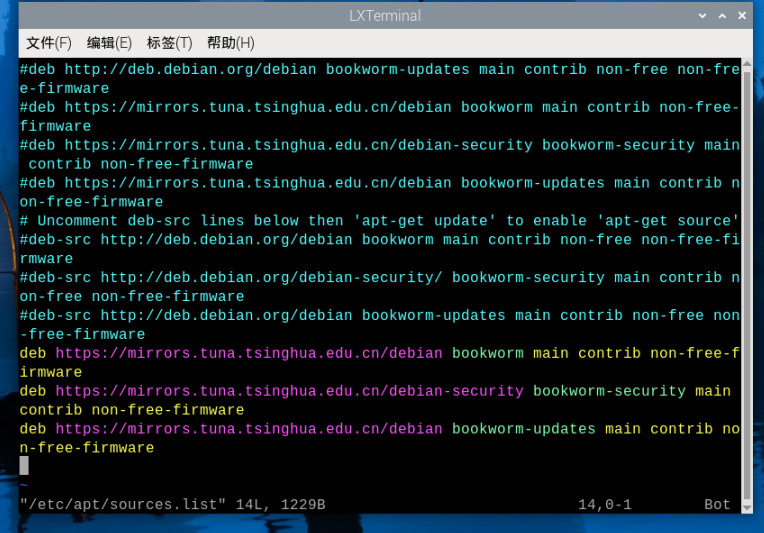The image size is (764, 533).
Task: Click the "Bot" indicator in the status line
Action: point(717,504)
